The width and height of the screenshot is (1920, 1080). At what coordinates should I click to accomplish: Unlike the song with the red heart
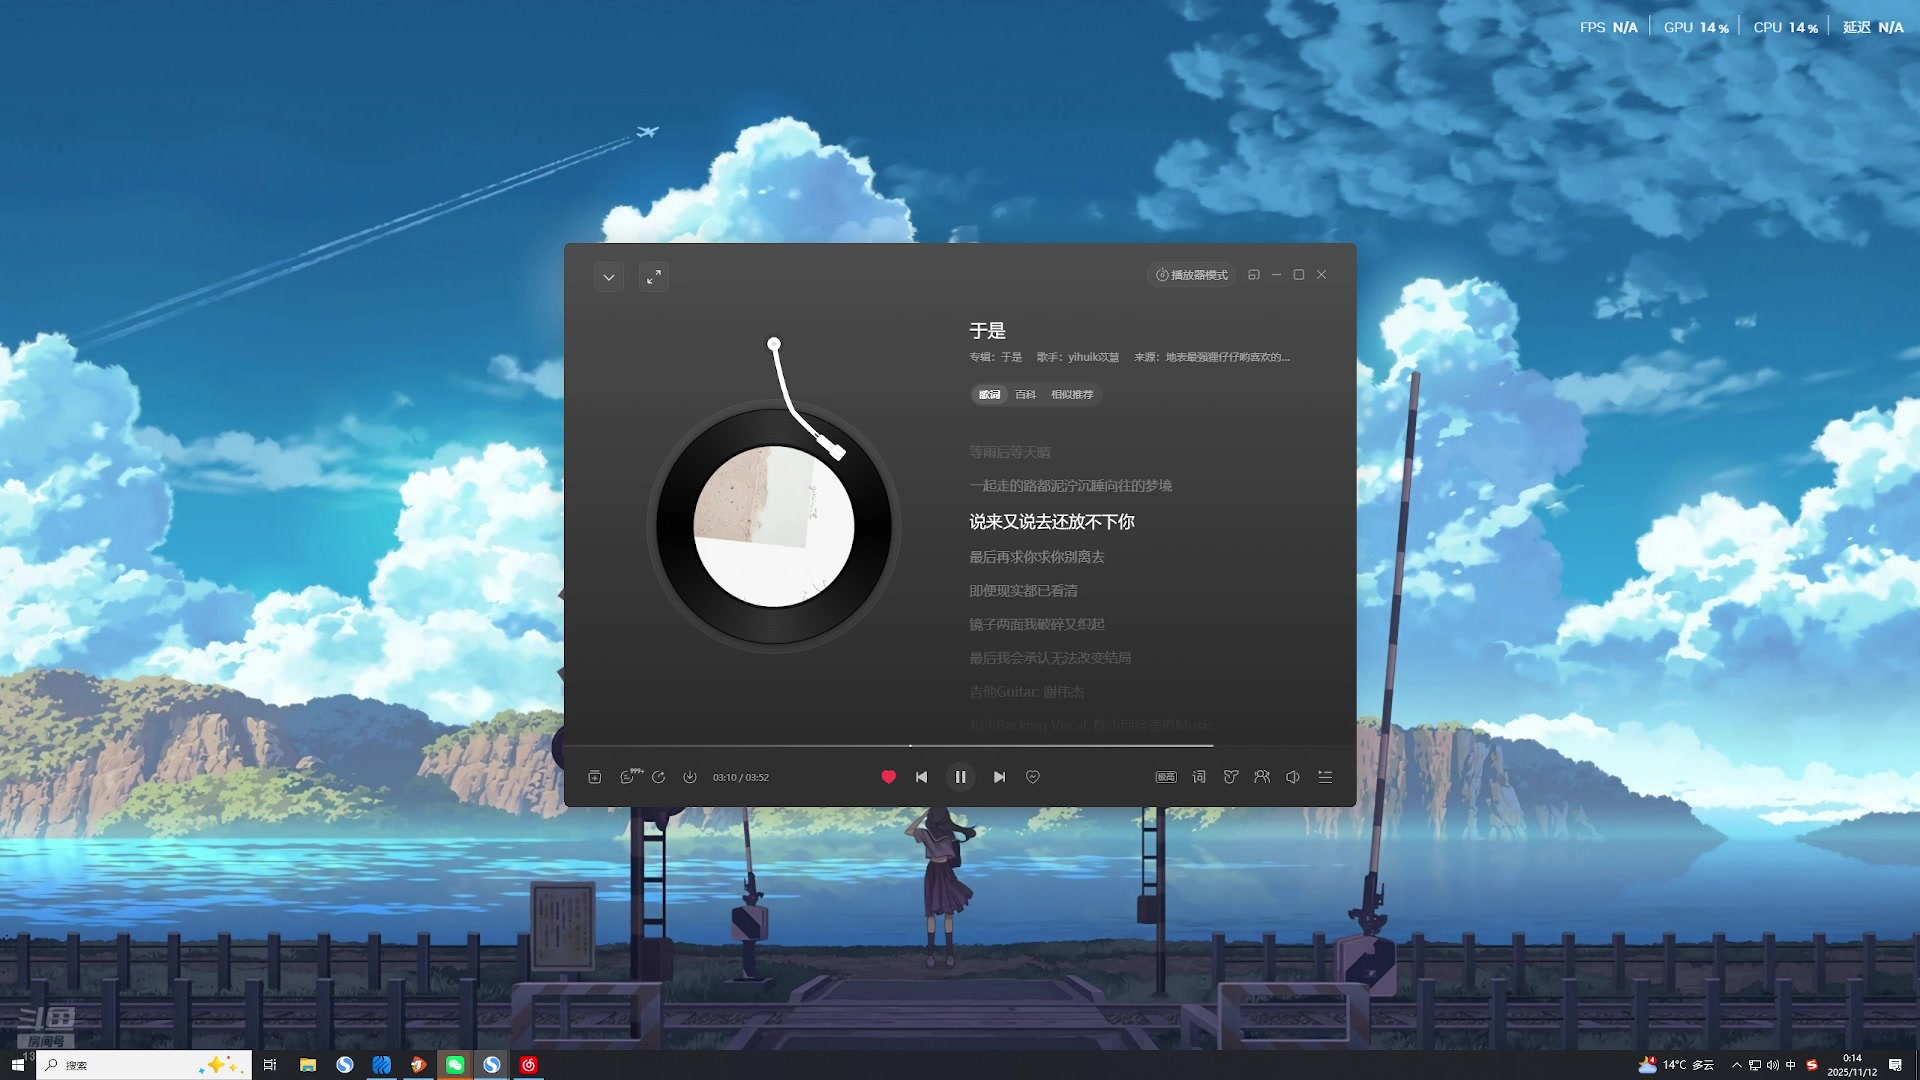888,777
